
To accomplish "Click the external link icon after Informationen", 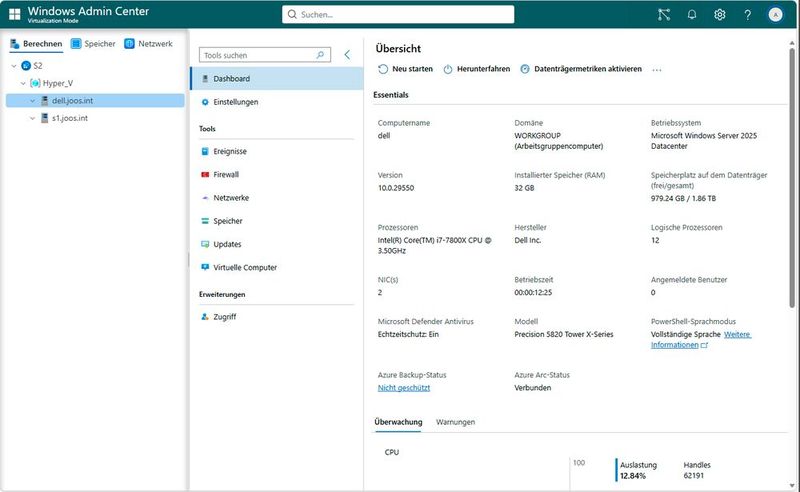I will point(705,346).
